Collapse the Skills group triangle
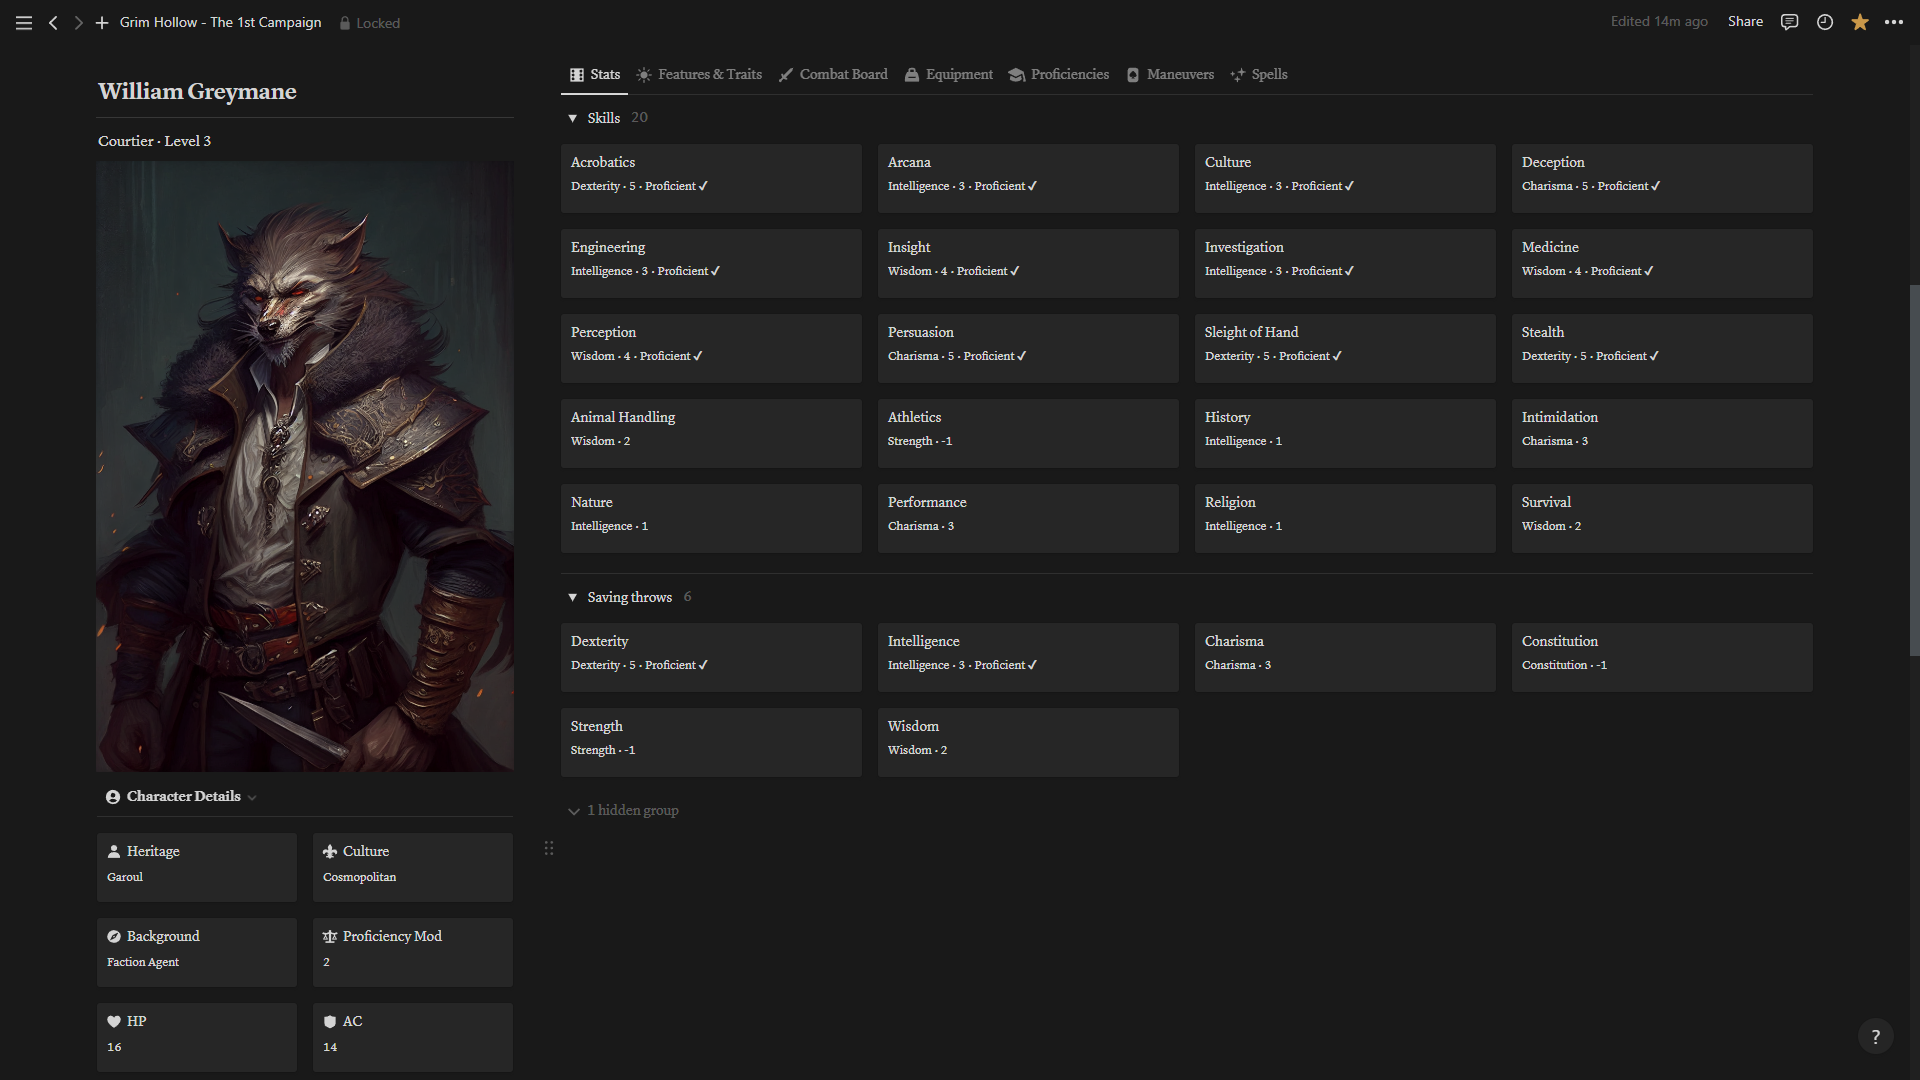Image resolution: width=1920 pixels, height=1080 pixels. 573,118
